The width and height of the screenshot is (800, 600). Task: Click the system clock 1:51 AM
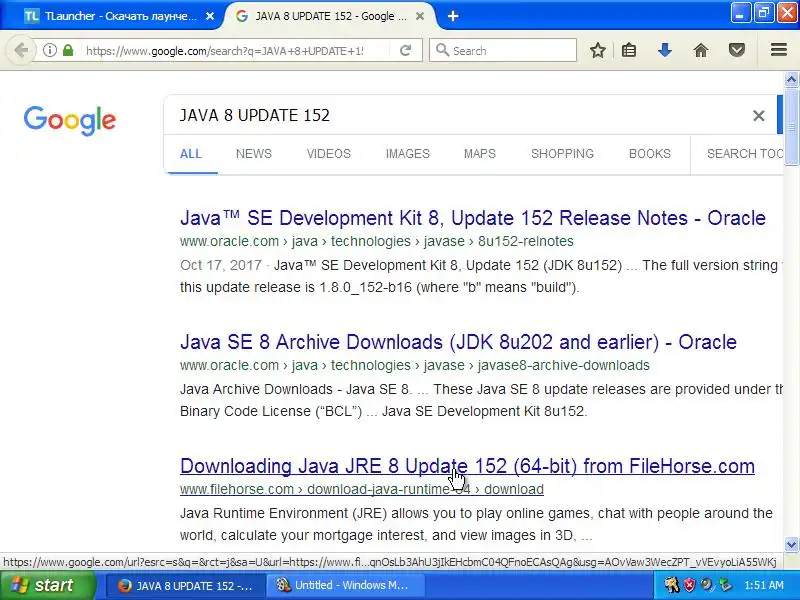click(x=764, y=585)
